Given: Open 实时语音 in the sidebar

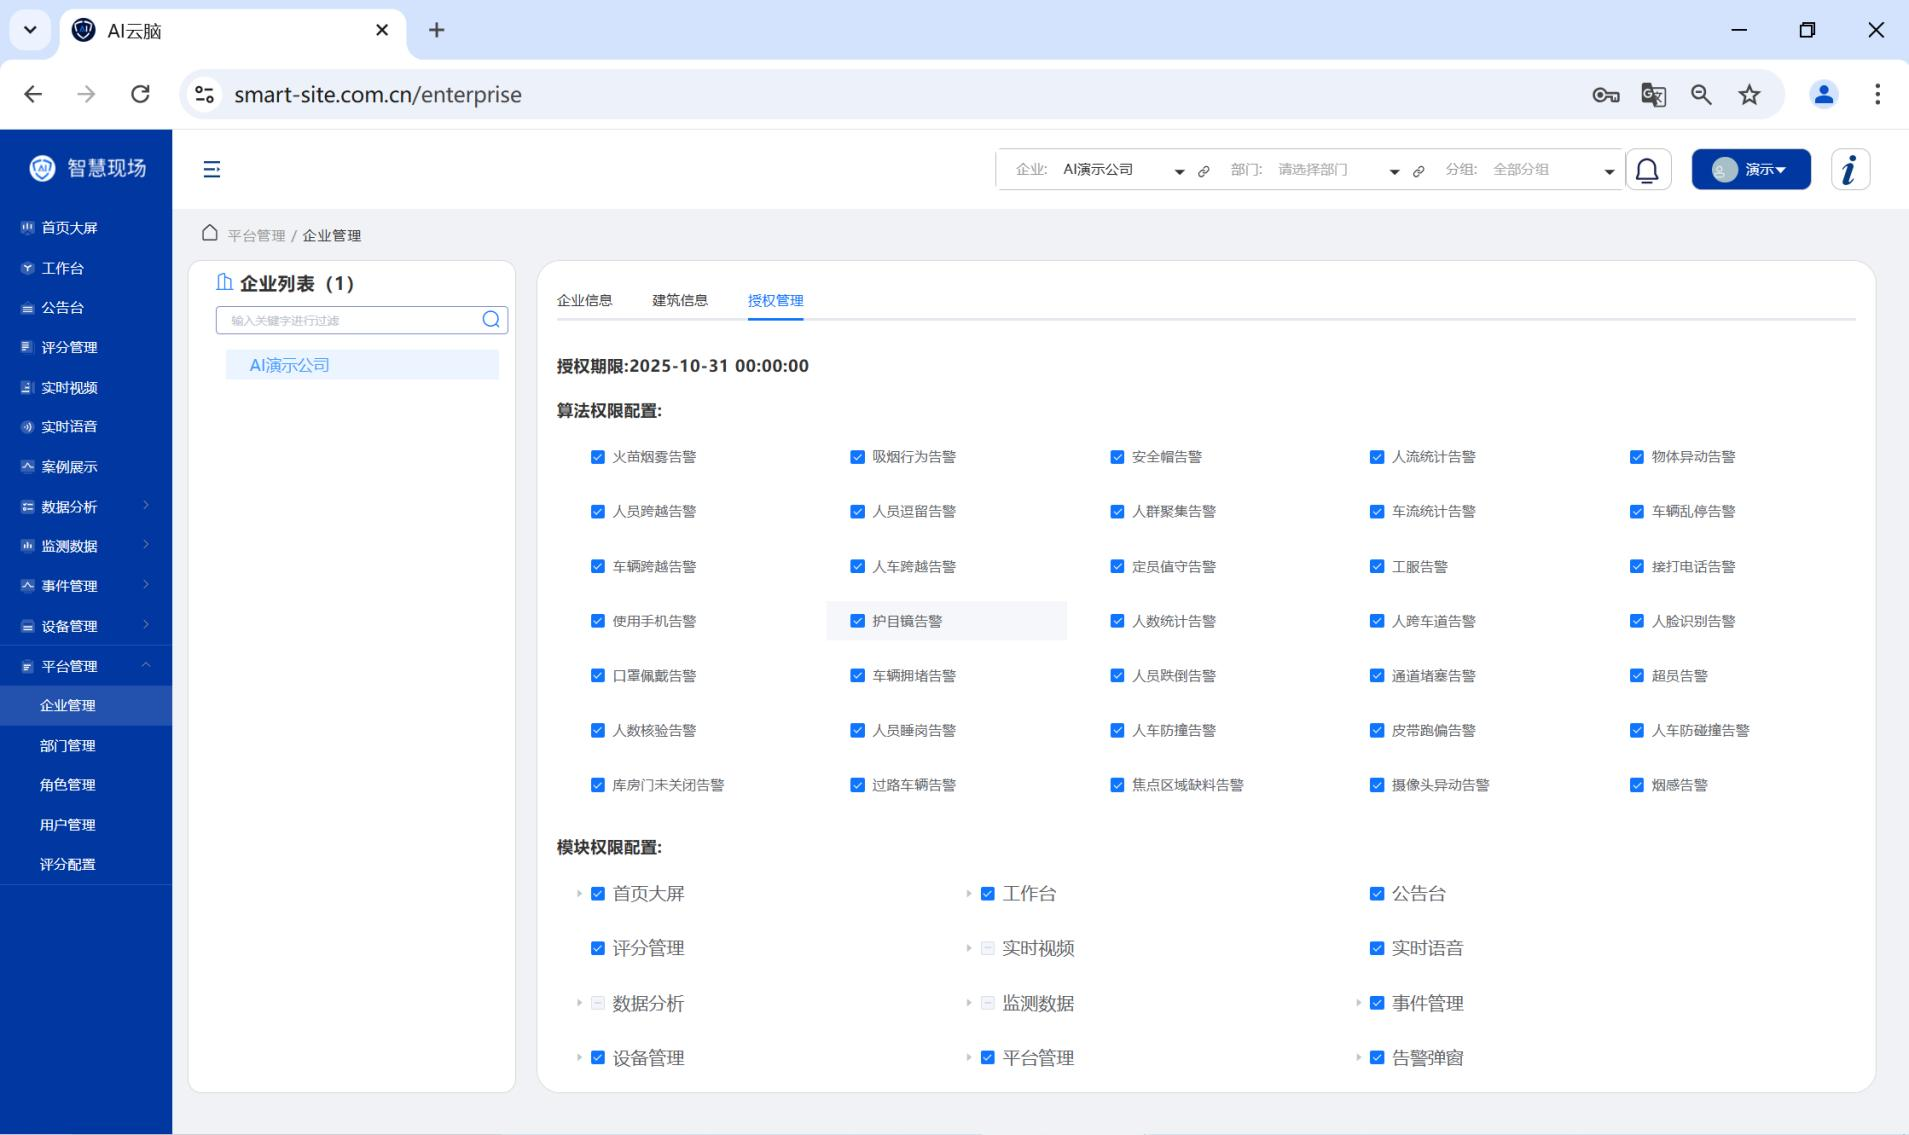Looking at the screenshot, I should tap(86, 427).
